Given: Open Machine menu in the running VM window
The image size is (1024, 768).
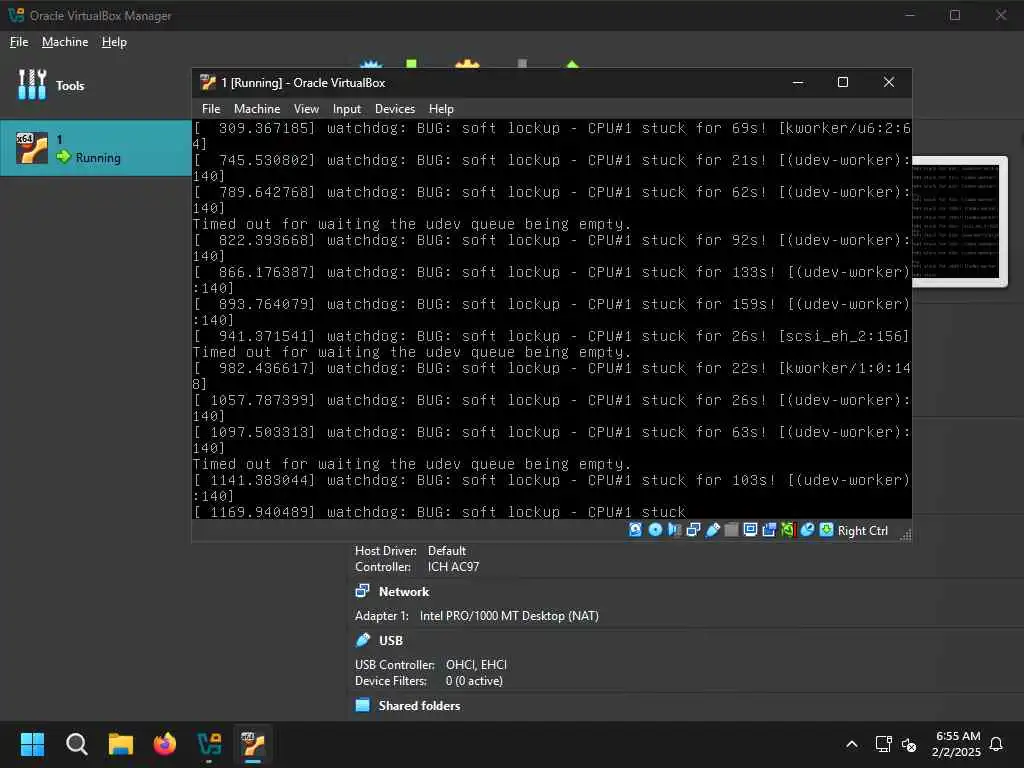Looking at the screenshot, I should (x=257, y=109).
